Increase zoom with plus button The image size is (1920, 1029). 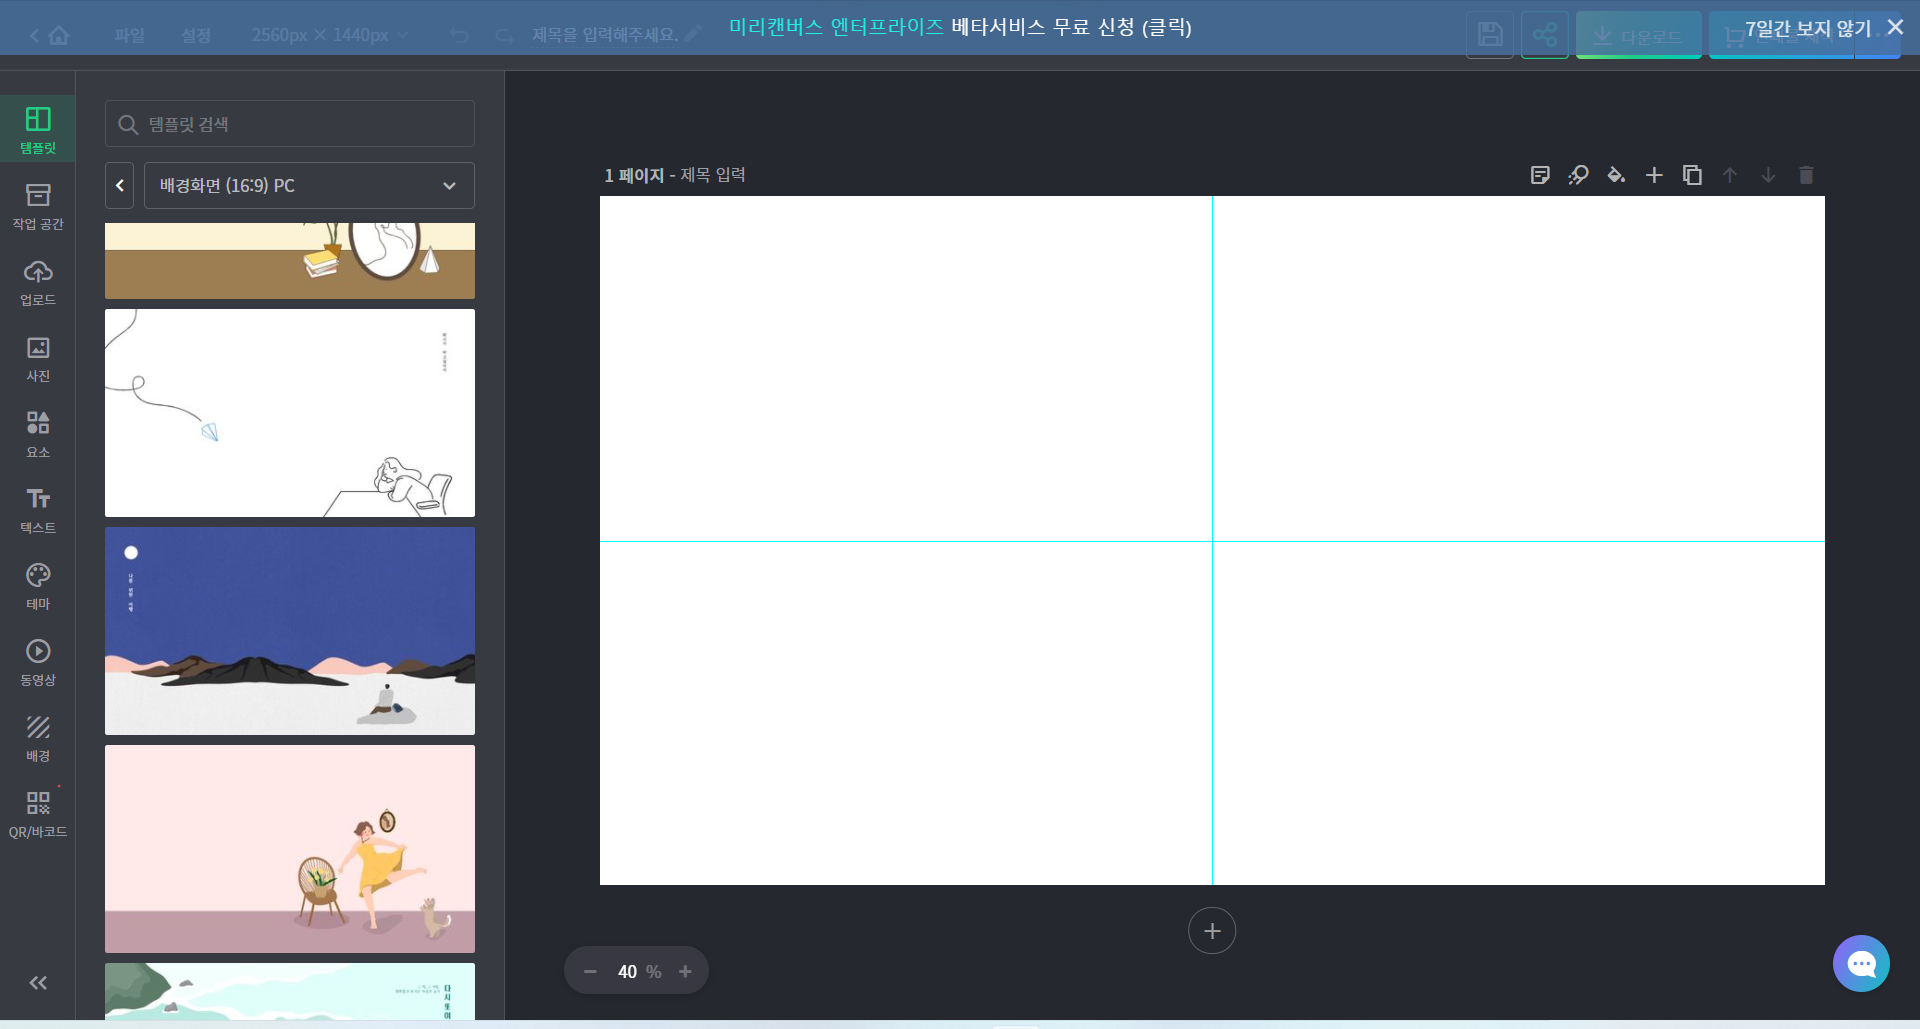click(x=685, y=972)
